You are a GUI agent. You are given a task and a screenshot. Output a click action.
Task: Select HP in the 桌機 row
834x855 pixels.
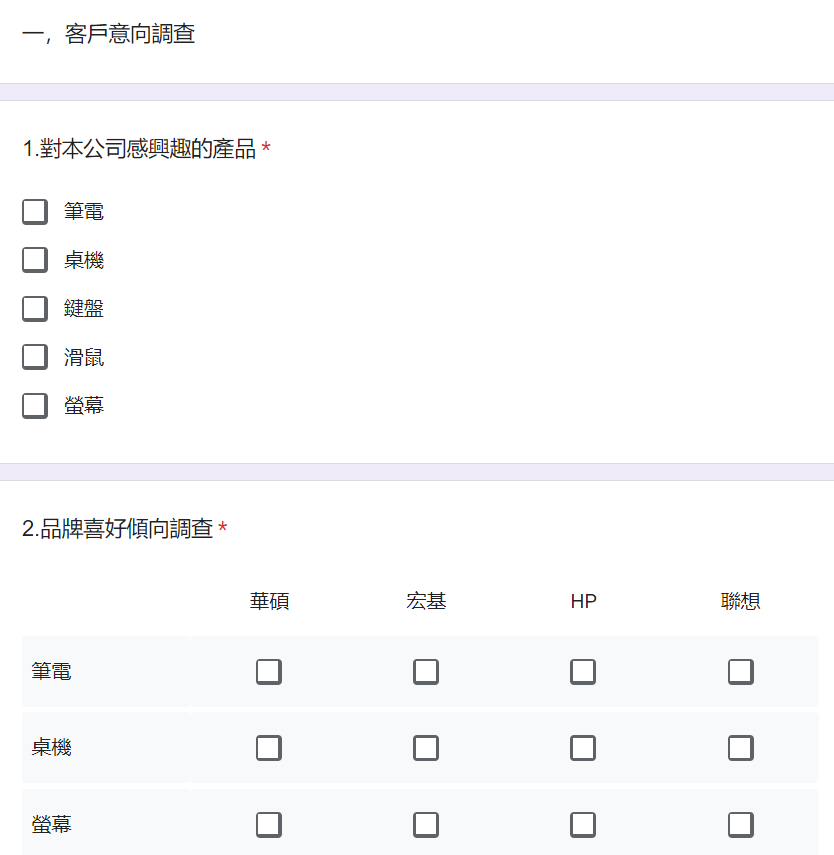583,748
